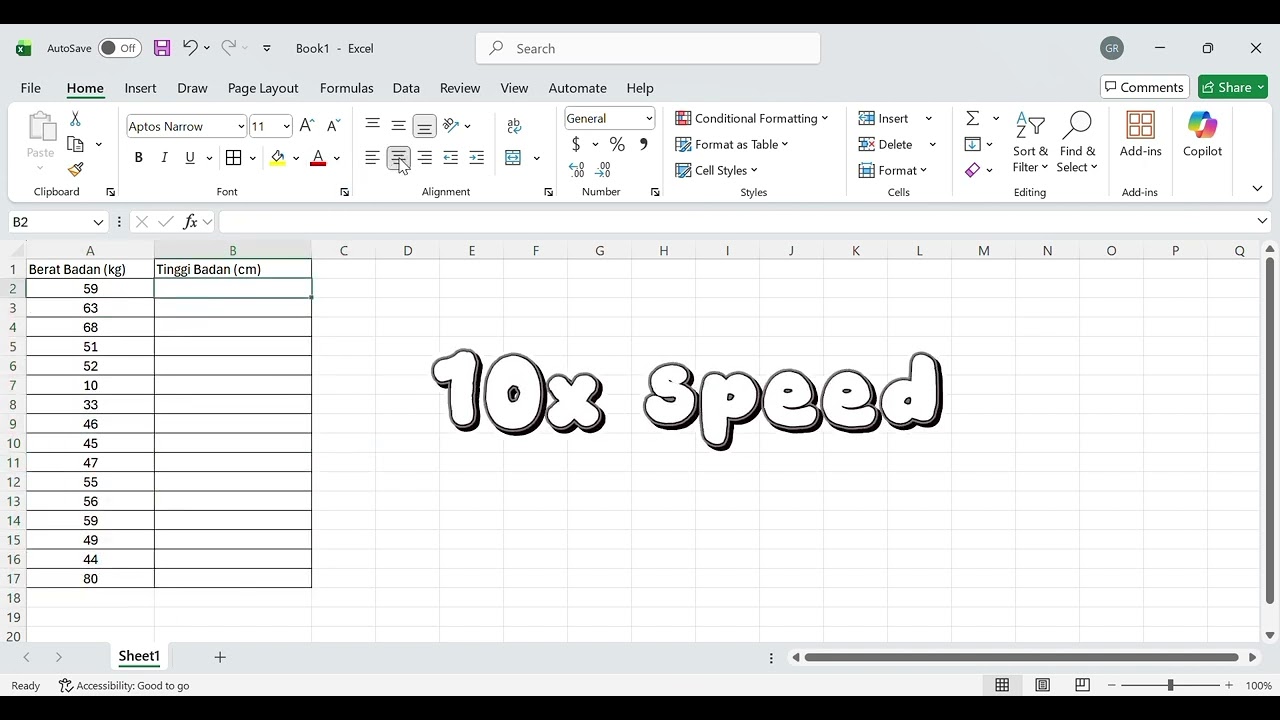
Task: Select Normal view in status bar
Action: pyautogui.click(x=1002, y=685)
